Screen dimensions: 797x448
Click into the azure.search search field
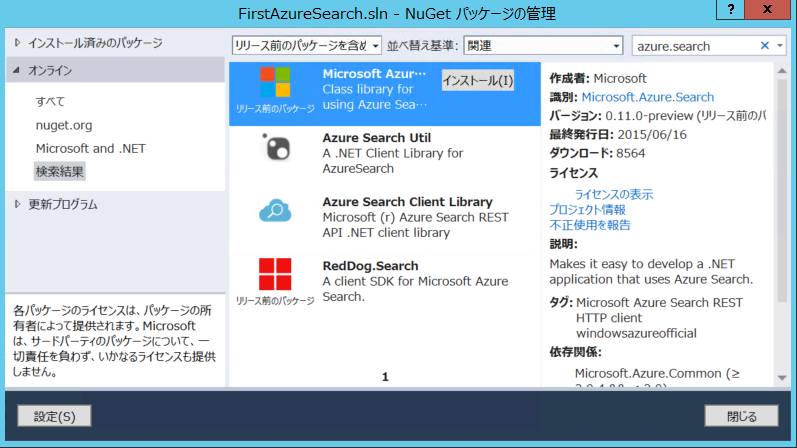tap(694, 46)
